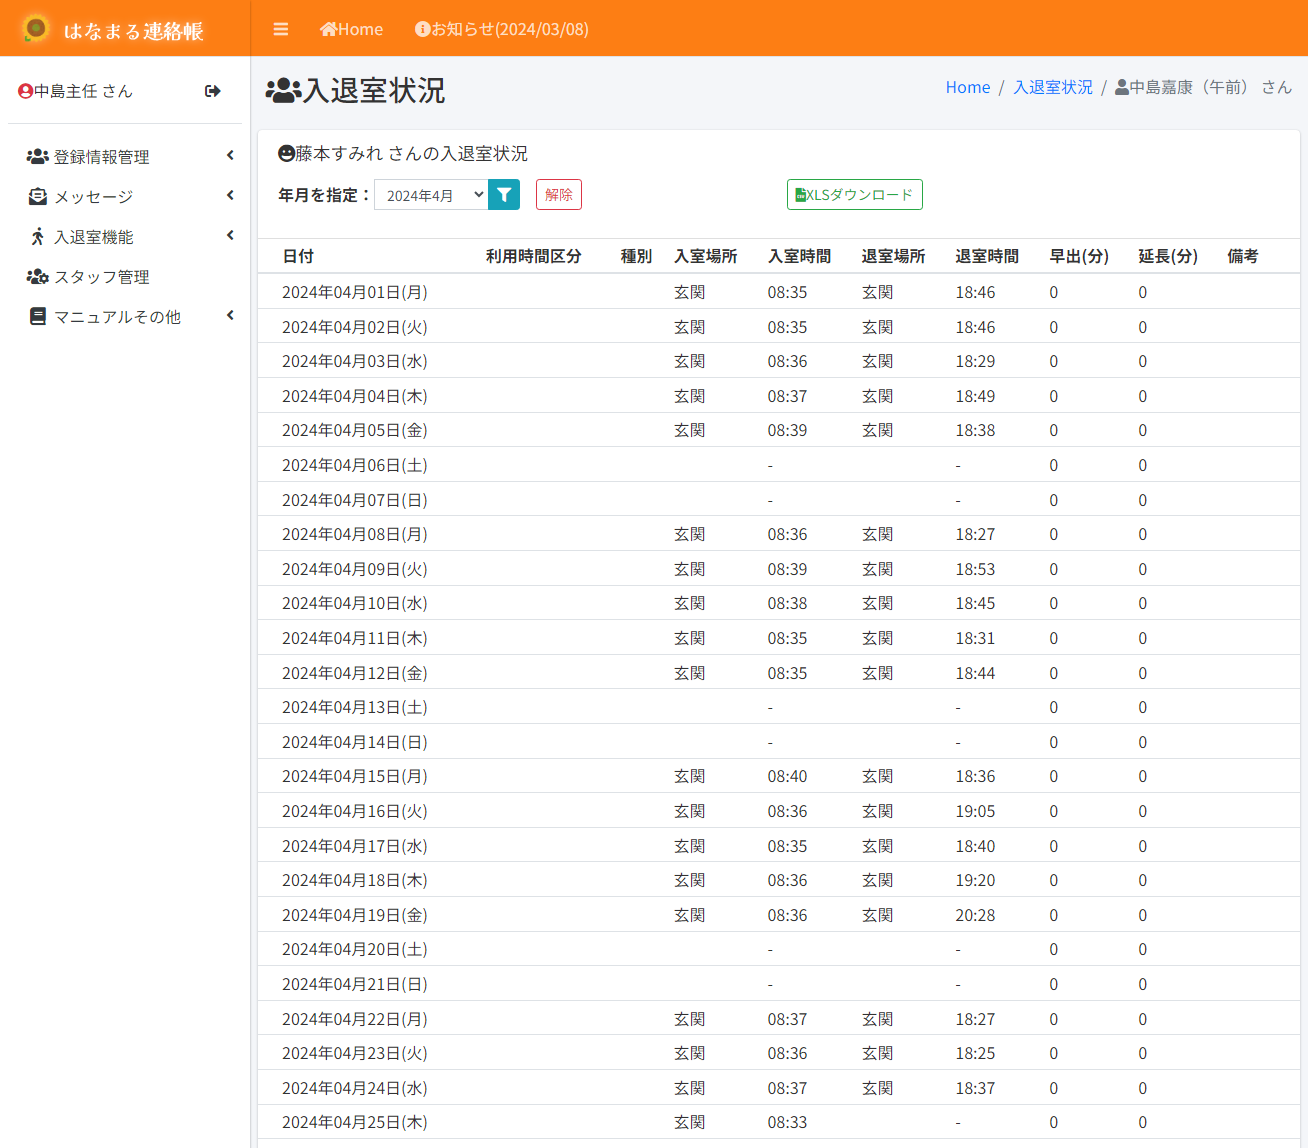Go to Home in top navbar
Viewport: 1308px width, 1148px height.
(351, 30)
